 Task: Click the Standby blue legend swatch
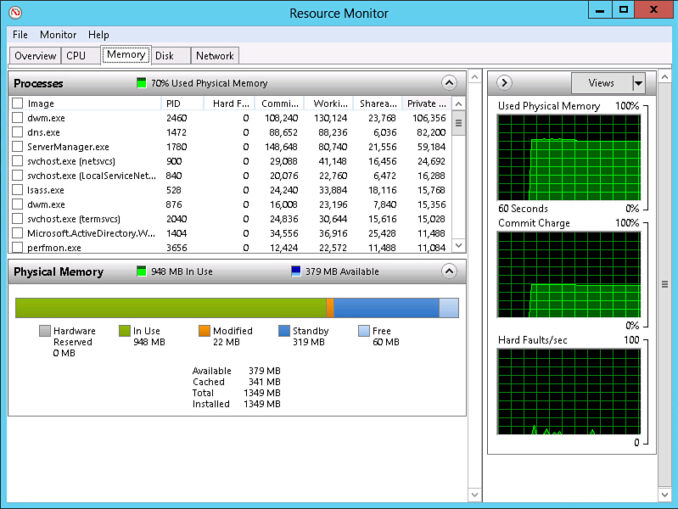(x=284, y=331)
